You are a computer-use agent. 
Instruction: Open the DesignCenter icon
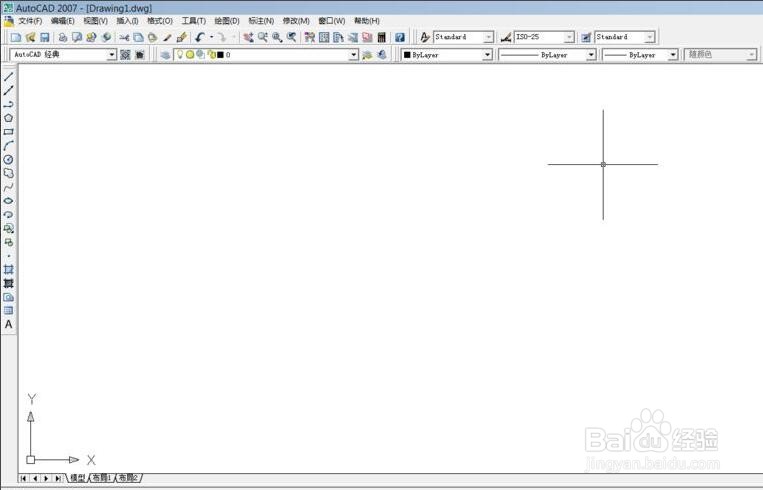tap(324, 37)
